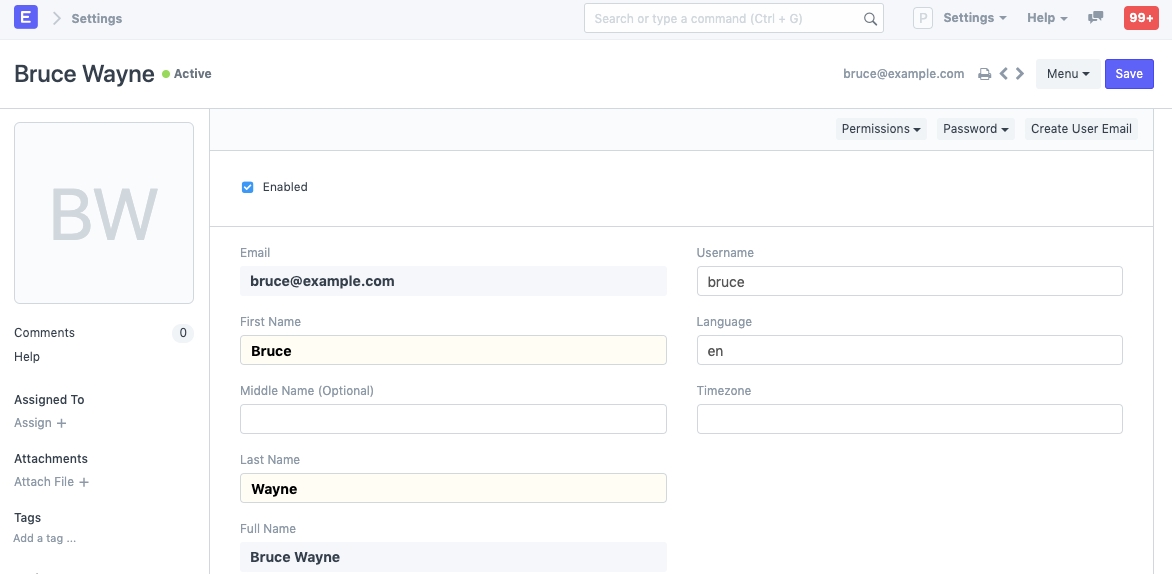
Task: Expand the Menu dropdown button
Action: pos(1068,74)
